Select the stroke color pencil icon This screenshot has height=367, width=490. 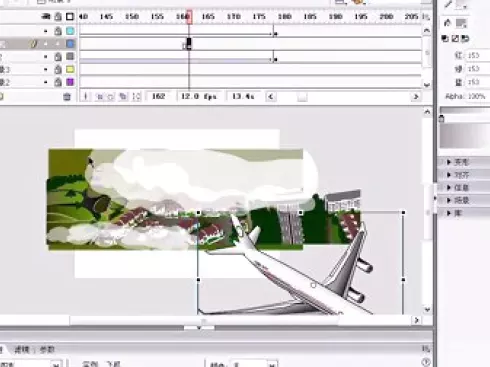(448, 4)
